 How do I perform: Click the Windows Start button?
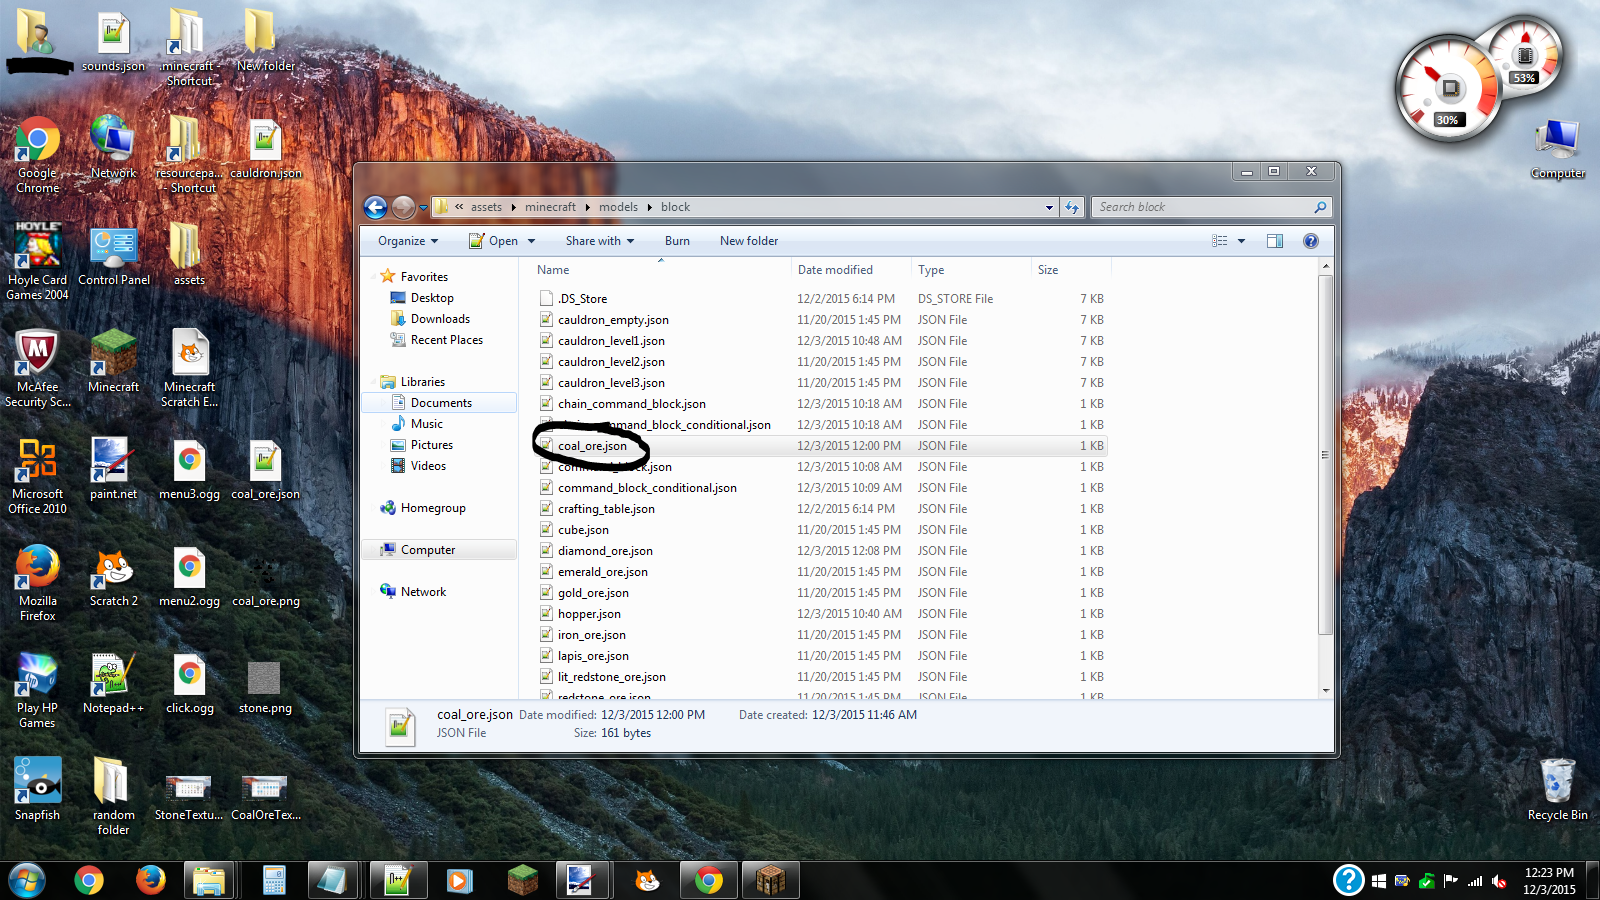[x=27, y=880]
